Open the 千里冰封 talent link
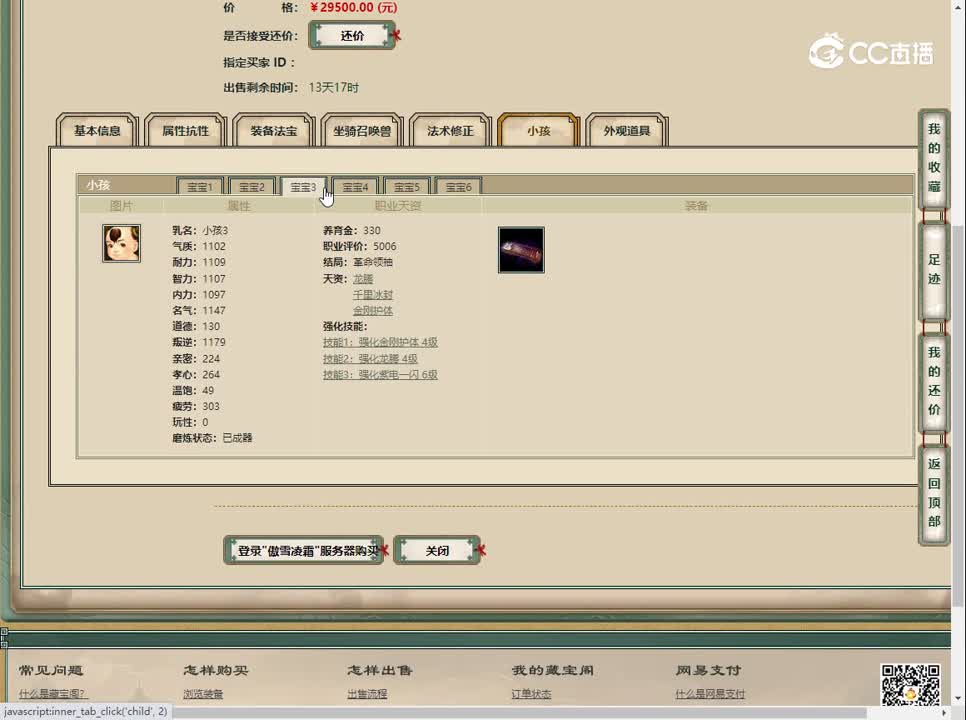 (x=373, y=295)
